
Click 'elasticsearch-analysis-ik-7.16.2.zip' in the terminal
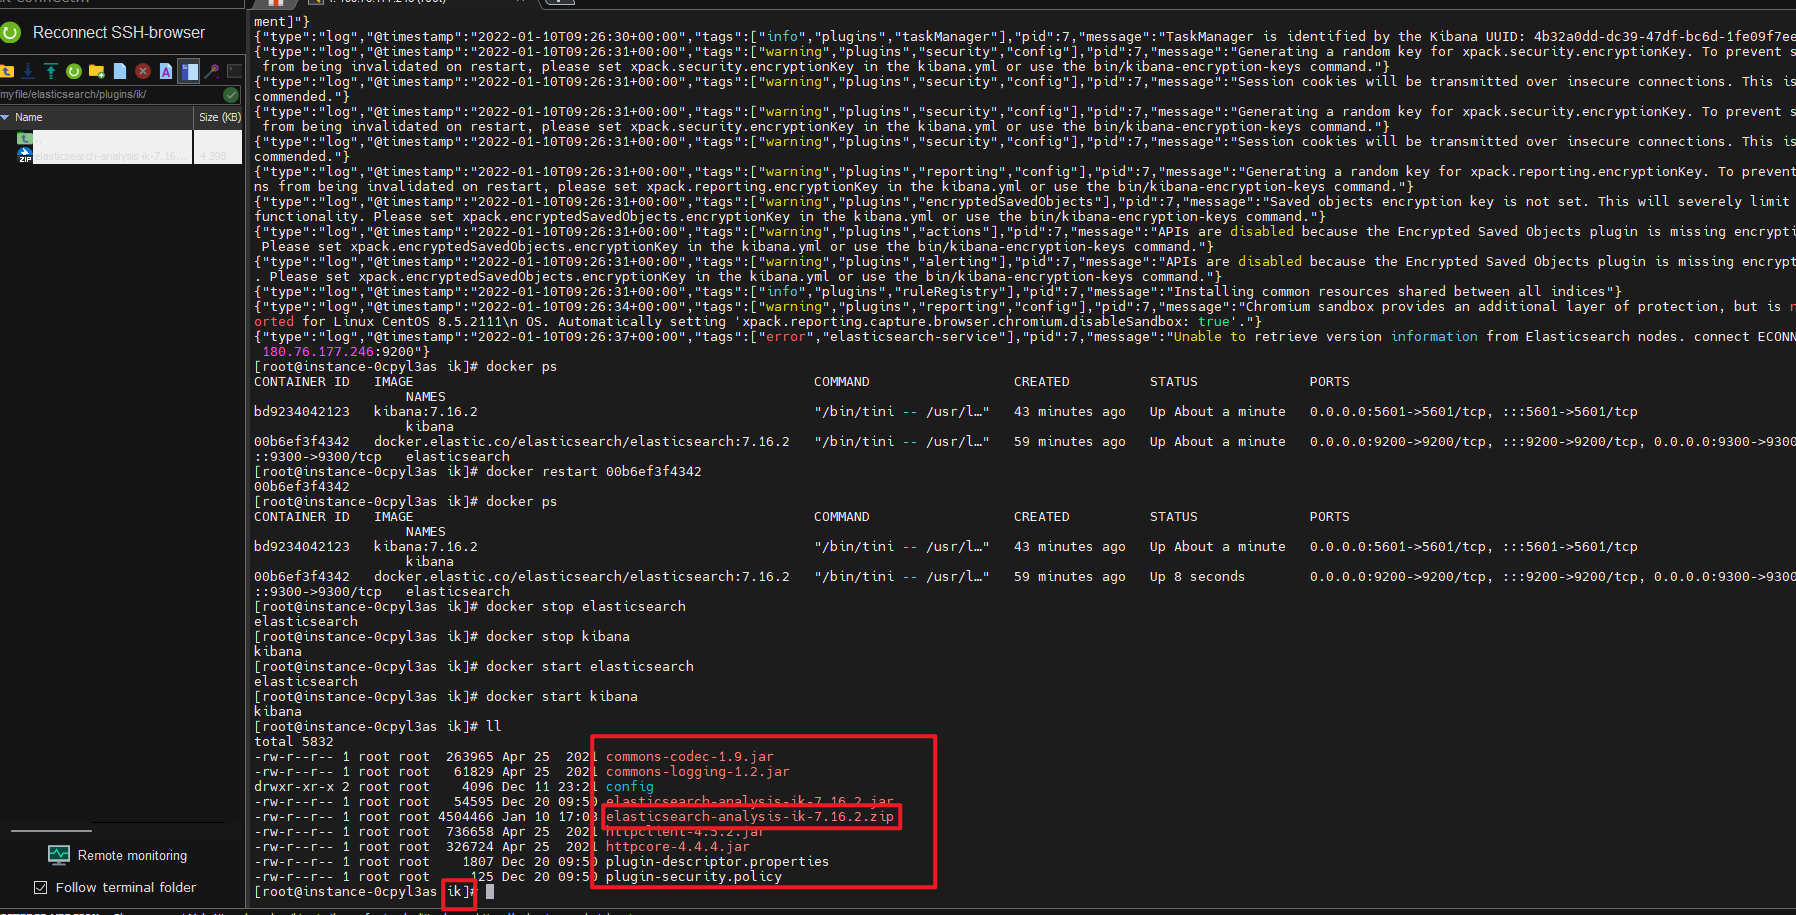(749, 817)
